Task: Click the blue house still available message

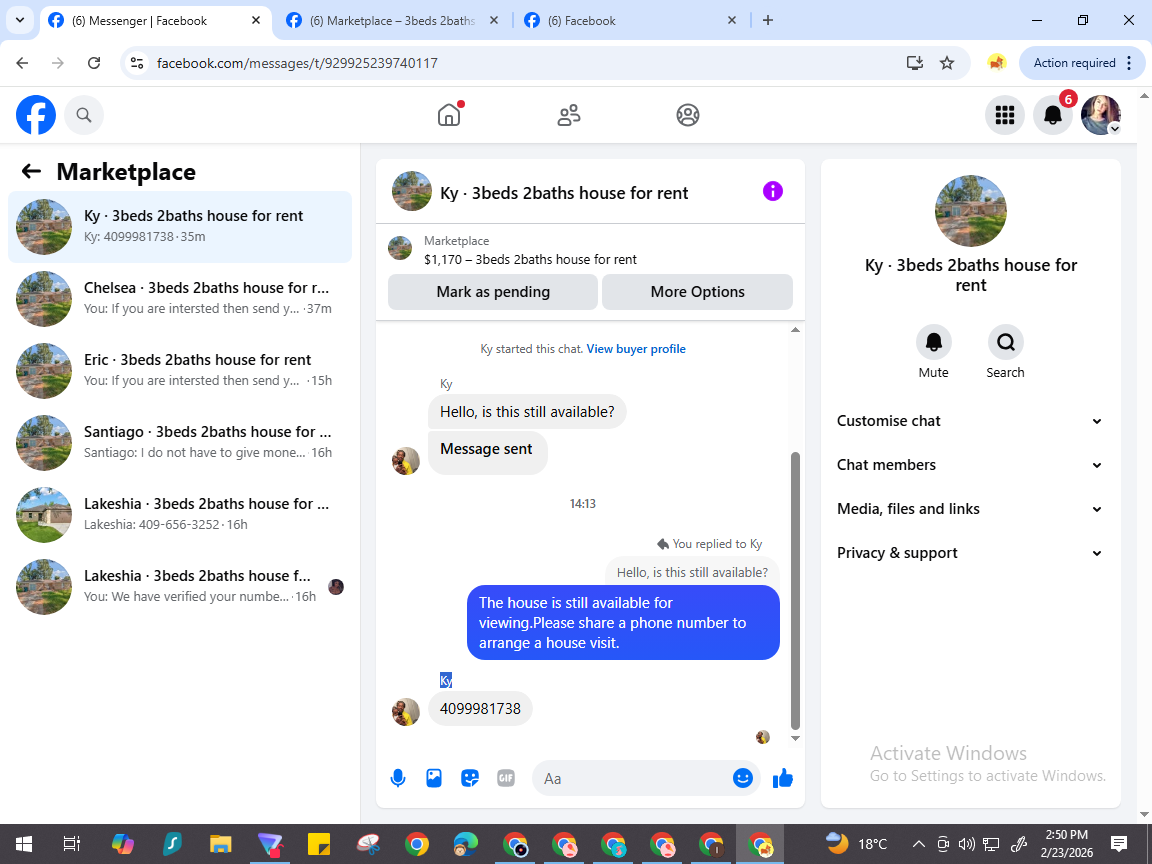Action: click(x=623, y=622)
